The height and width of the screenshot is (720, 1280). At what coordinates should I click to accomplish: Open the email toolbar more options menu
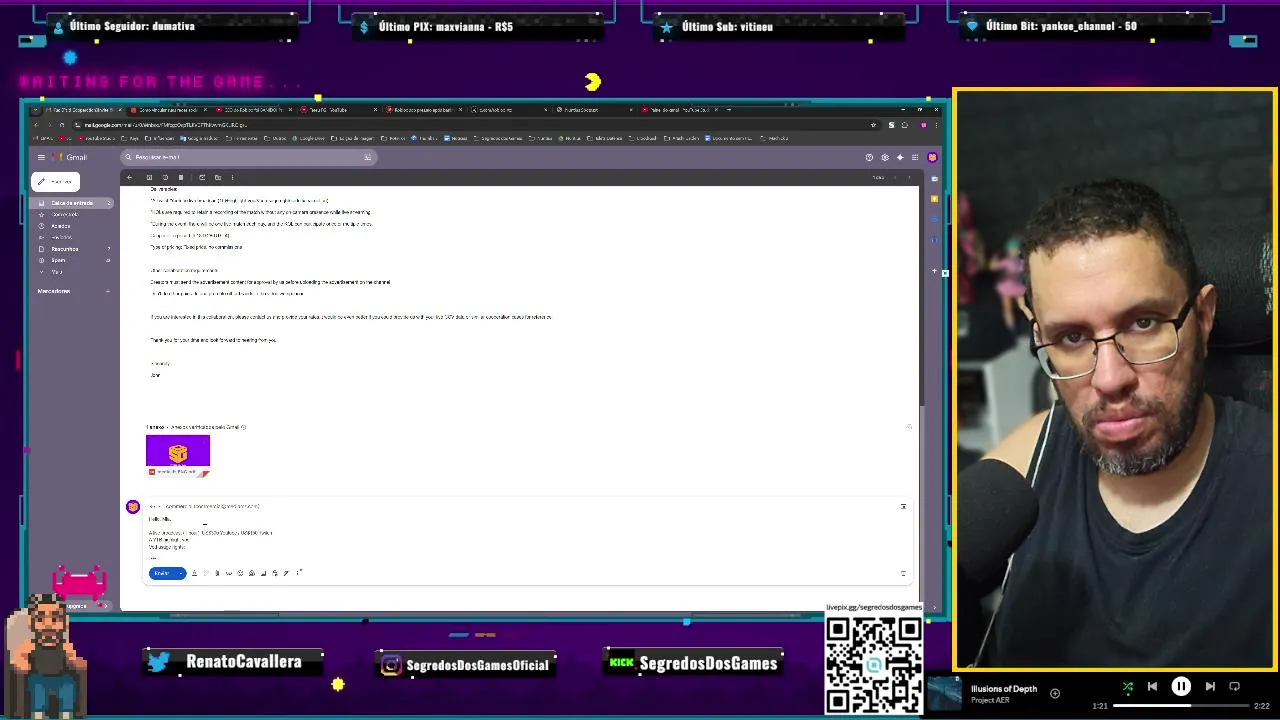[233, 178]
